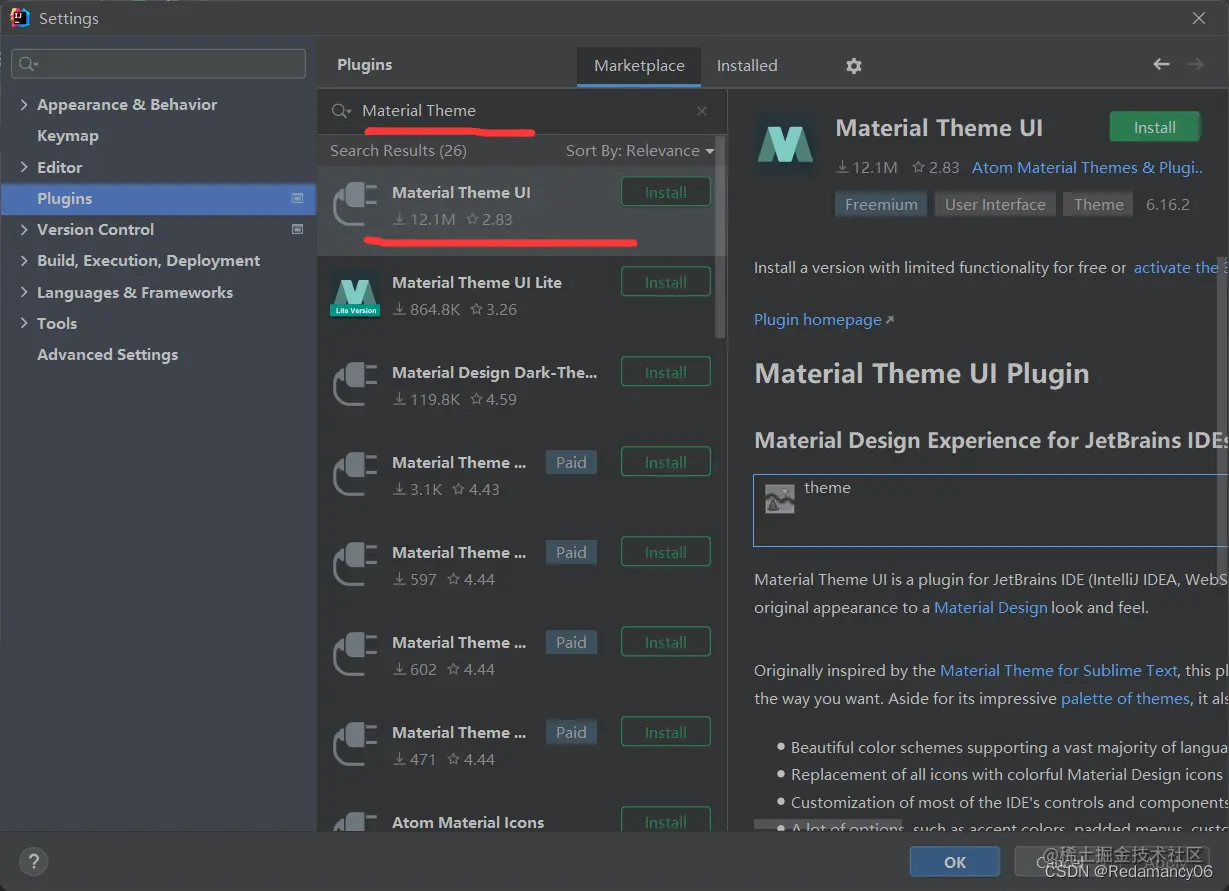Image resolution: width=1229 pixels, height=891 pixels.
Task: Close the Settings dialog window
Action: click(1199, 18)
